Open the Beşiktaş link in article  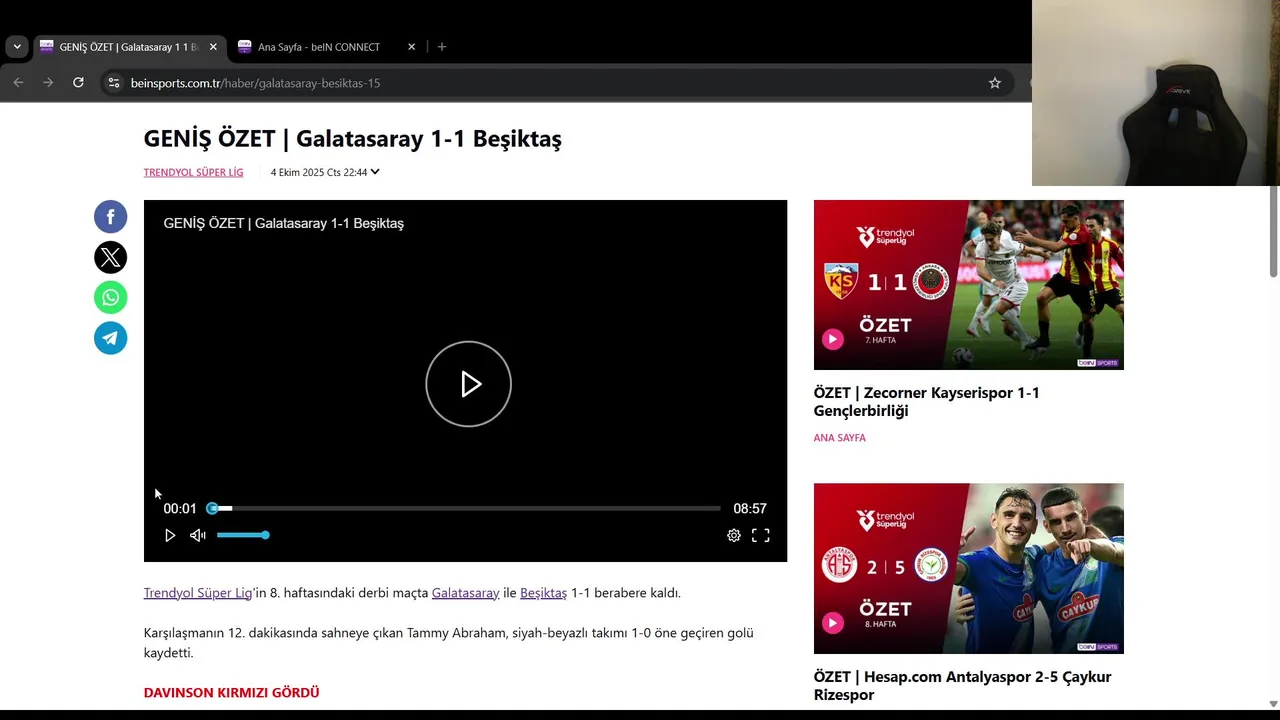tap(543, 593)
